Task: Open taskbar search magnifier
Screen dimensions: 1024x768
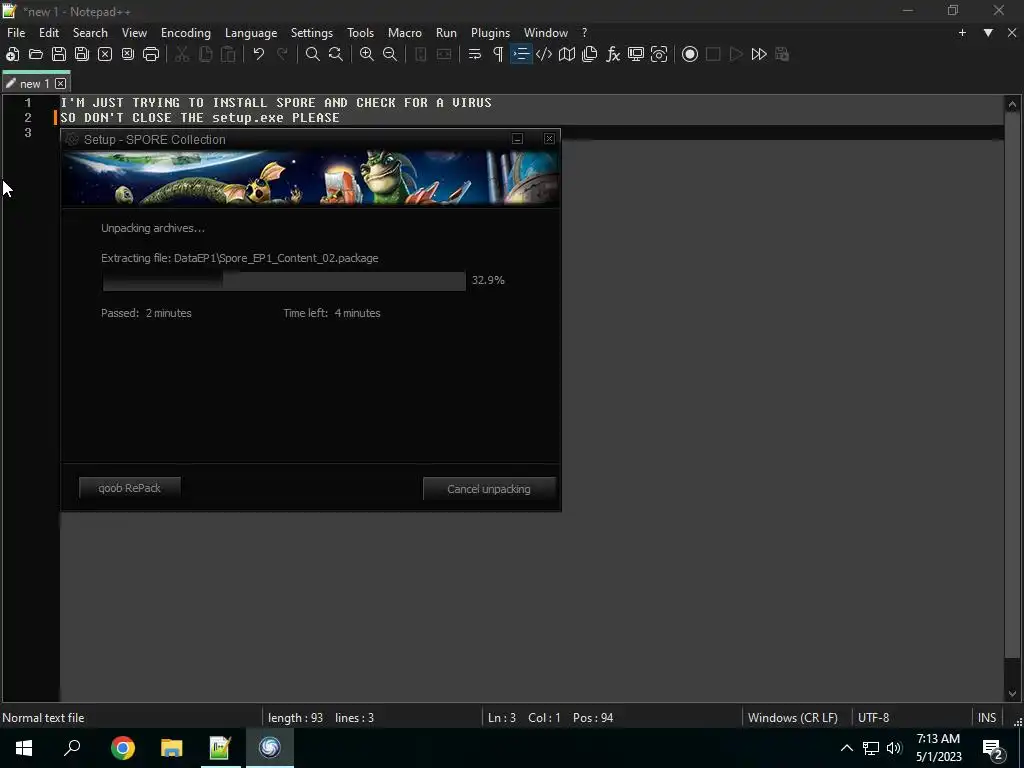Action: (x=72, y=748)
